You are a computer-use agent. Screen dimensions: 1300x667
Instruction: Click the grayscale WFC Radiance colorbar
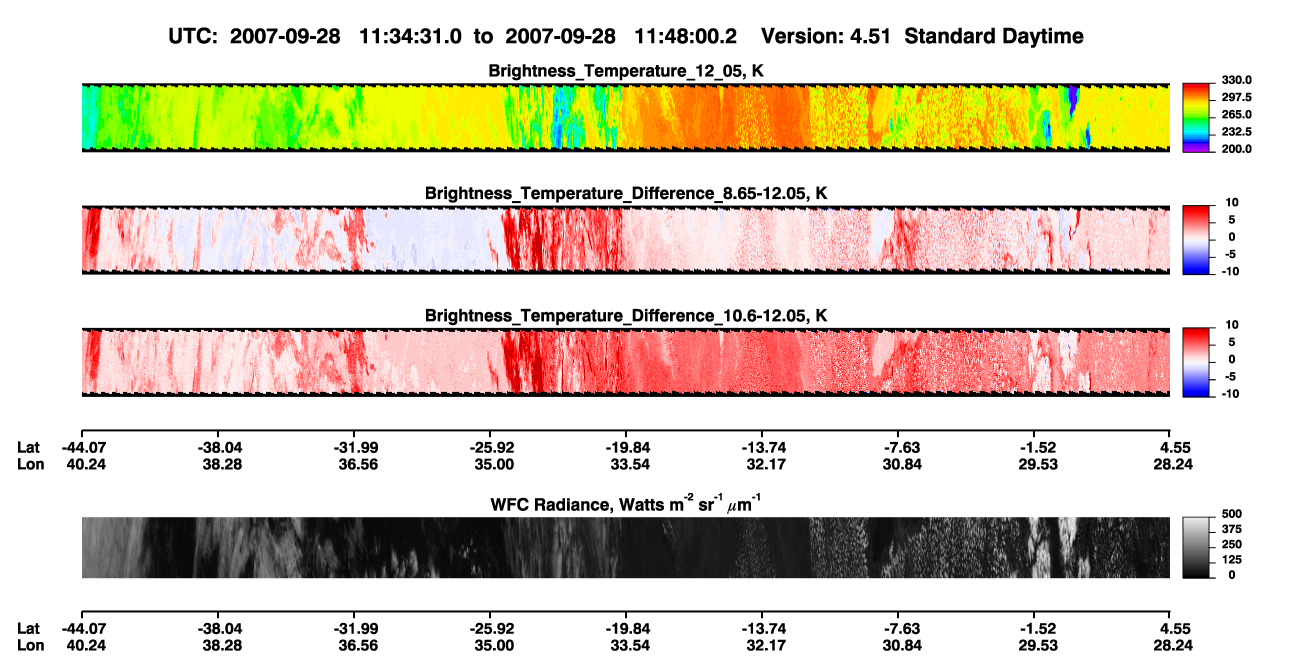(x=1197, y=548)
